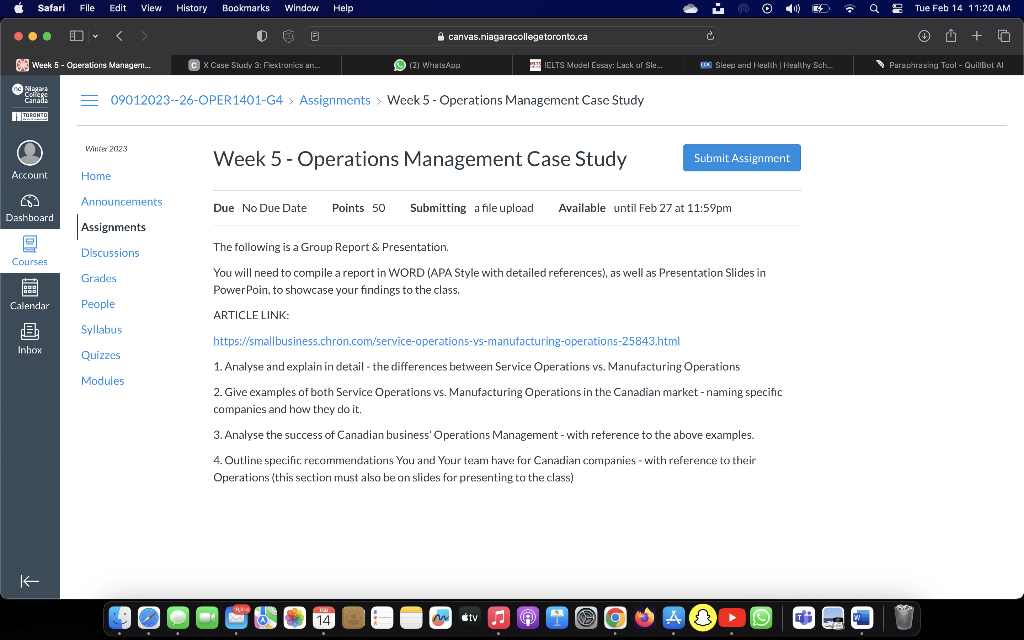
Task: Open the Wi-Fi menu dropdown
Action: tap(849, 8)
